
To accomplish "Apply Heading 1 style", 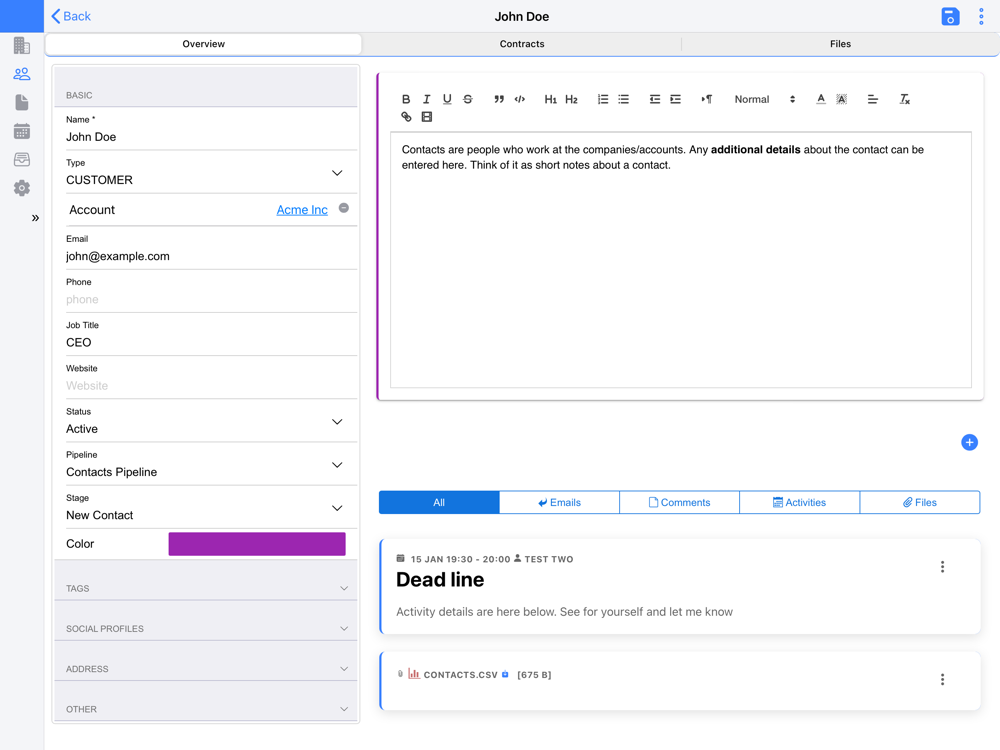I will click(550, 99).
